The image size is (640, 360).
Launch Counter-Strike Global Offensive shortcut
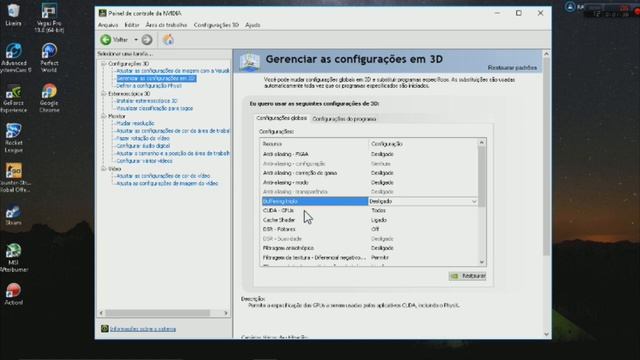point(14,178)
